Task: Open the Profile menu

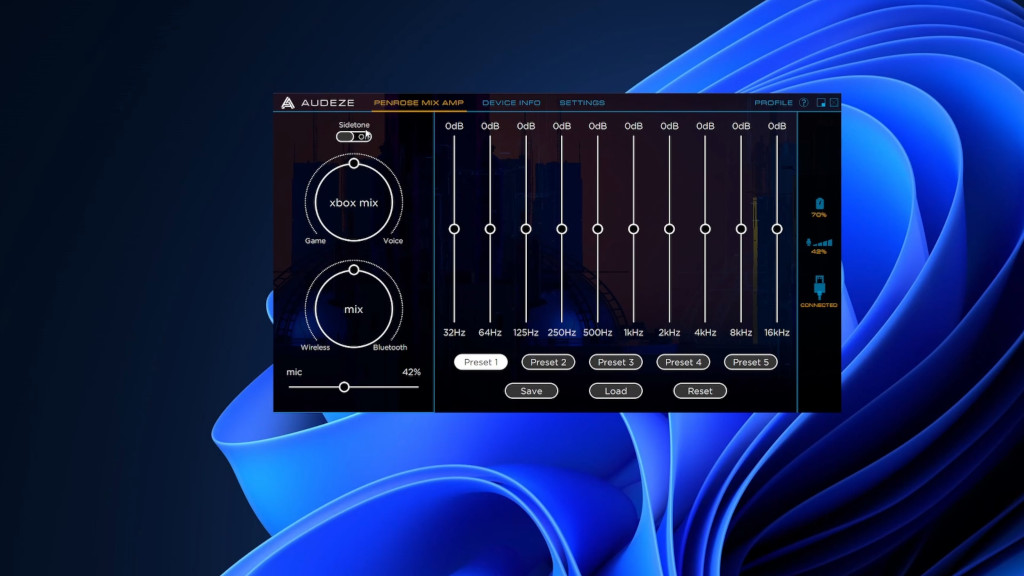Action: (x=773, y=103)
